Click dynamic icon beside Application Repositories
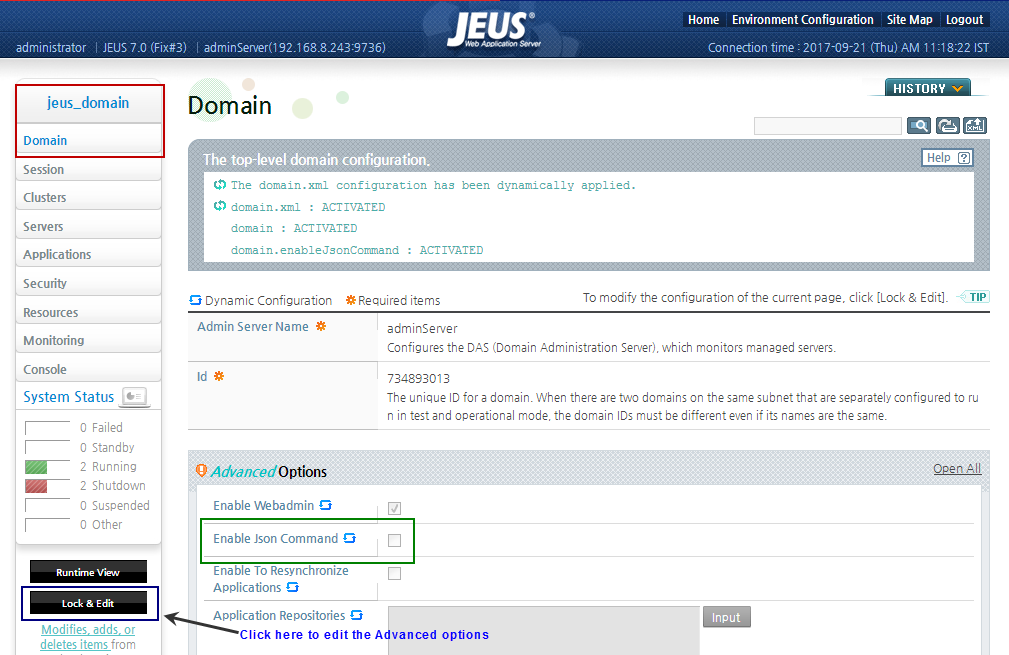Image resolution: width=1009 pixels, height=655 pixels. point(356,615)
